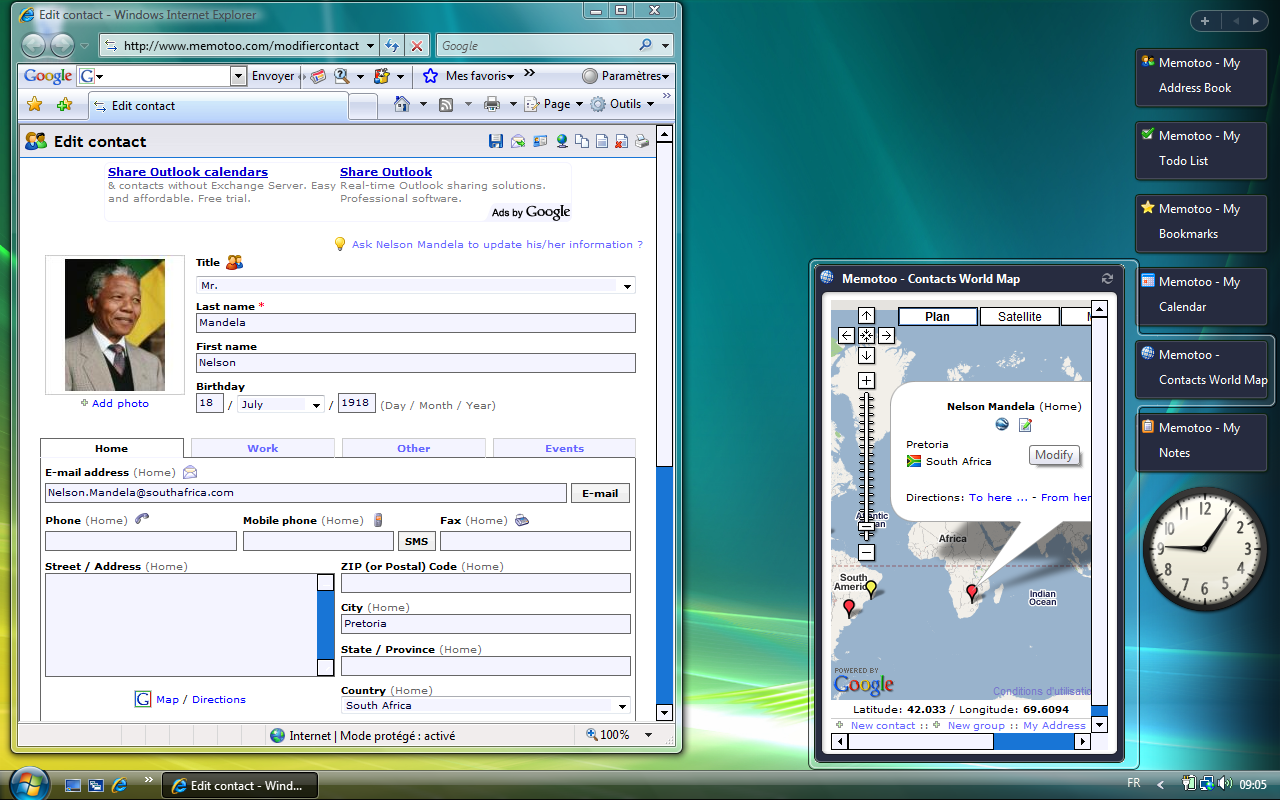
Task: Click the duplicate contact pages icon
Action: click(x=582, y=142)
